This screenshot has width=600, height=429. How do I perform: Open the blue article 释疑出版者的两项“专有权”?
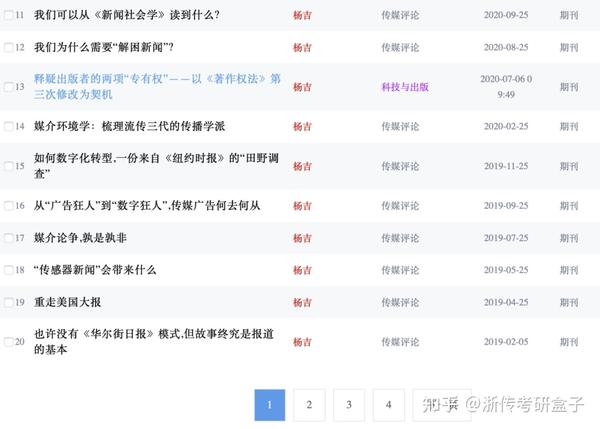(157, 86)
